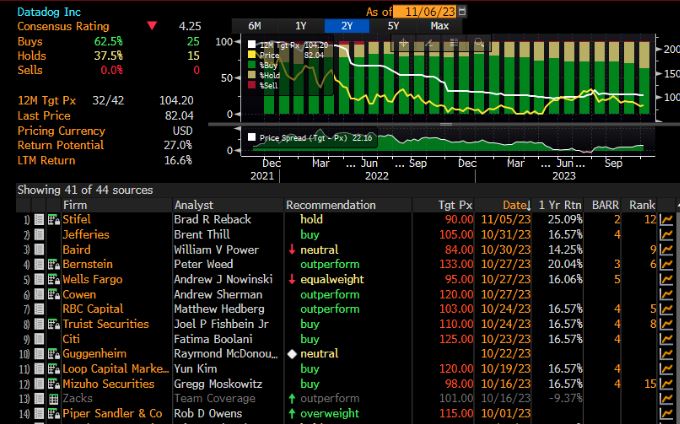The height and width of the screenshot is (424, 680).
Task: Open the list view tool on chart toolbar
Action: click(x=454, y=42)
